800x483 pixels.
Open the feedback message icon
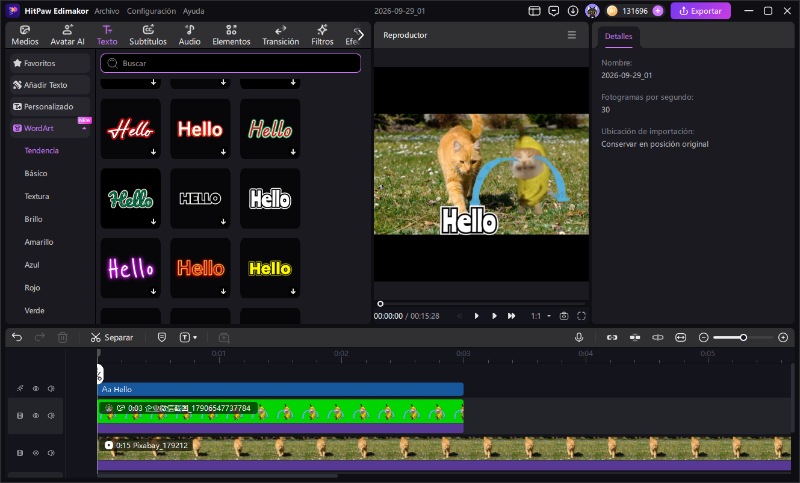click(554, 11)
